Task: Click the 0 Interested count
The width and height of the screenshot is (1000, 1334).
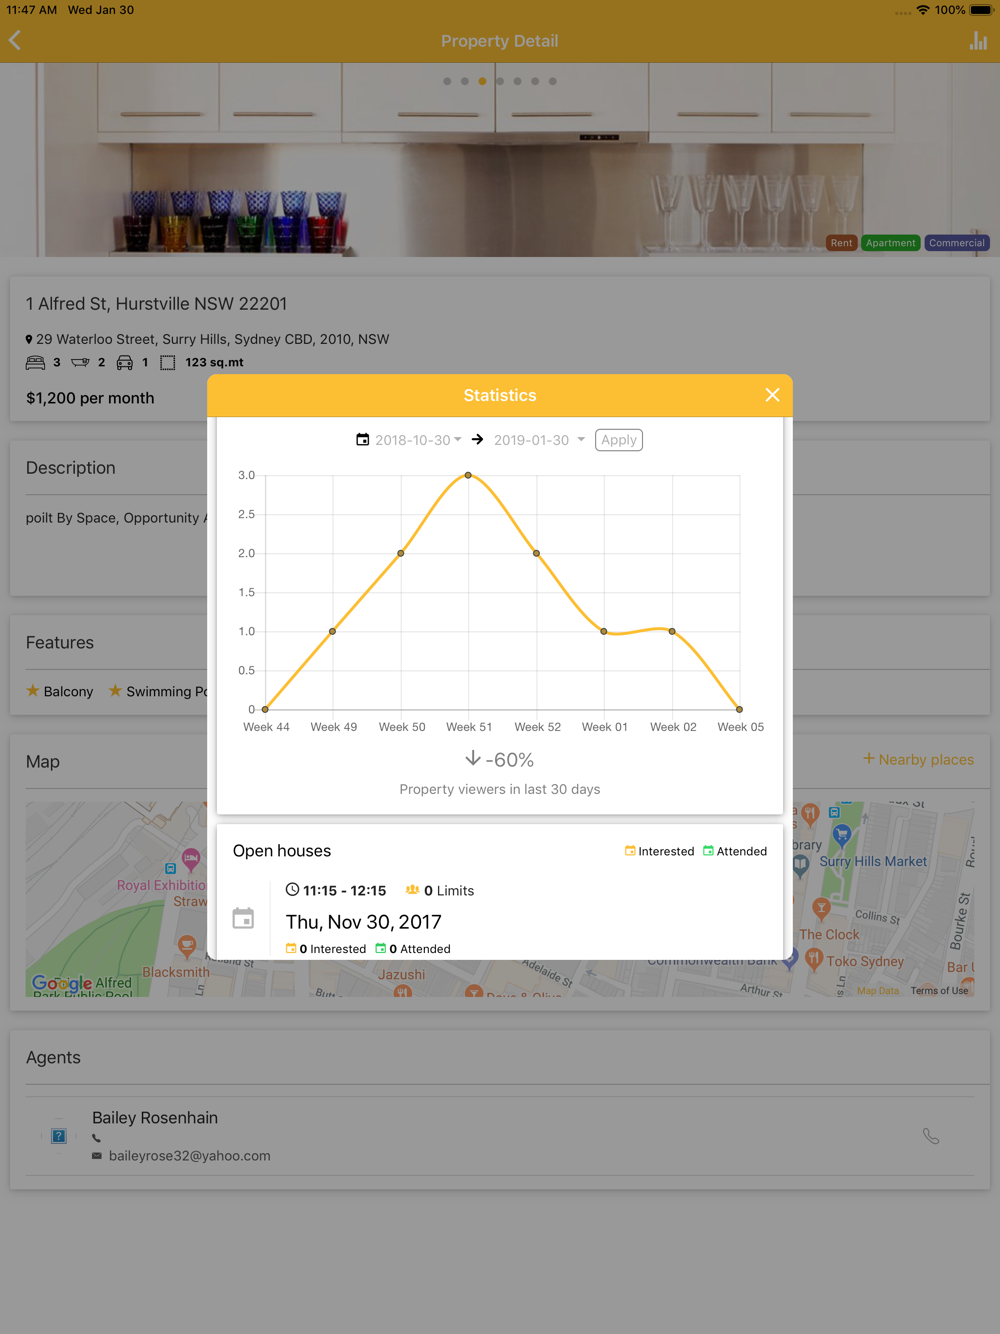Action: (326, 949)
